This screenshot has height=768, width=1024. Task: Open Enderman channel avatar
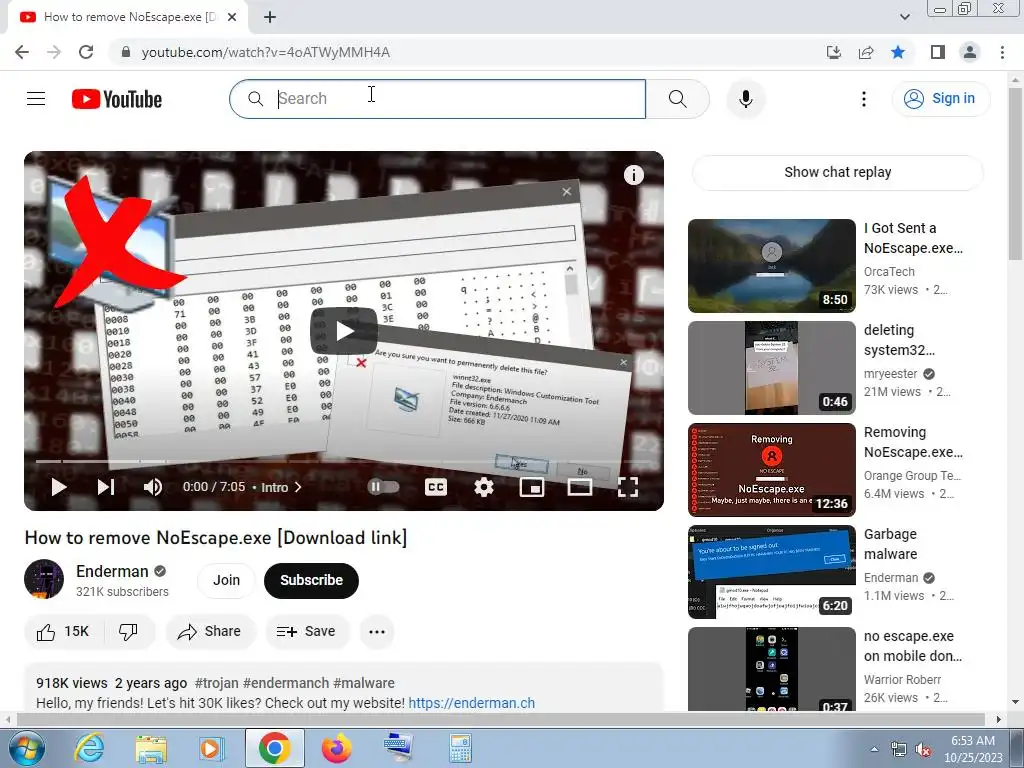pyautogui.click(x=44, y=579)
